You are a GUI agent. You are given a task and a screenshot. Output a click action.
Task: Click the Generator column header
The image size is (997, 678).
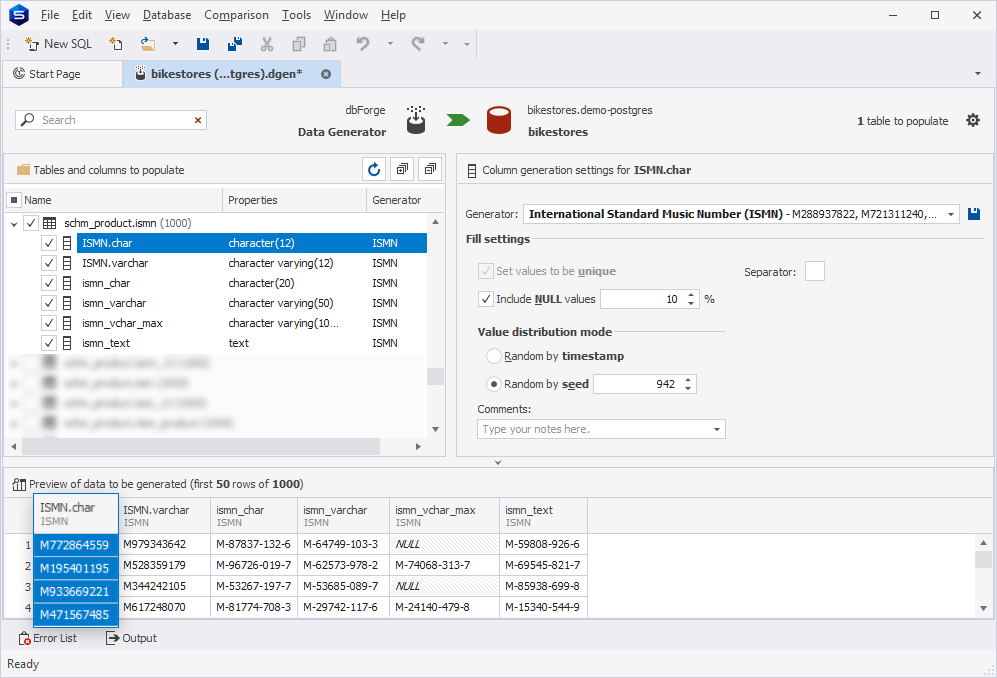coord(397,200)
